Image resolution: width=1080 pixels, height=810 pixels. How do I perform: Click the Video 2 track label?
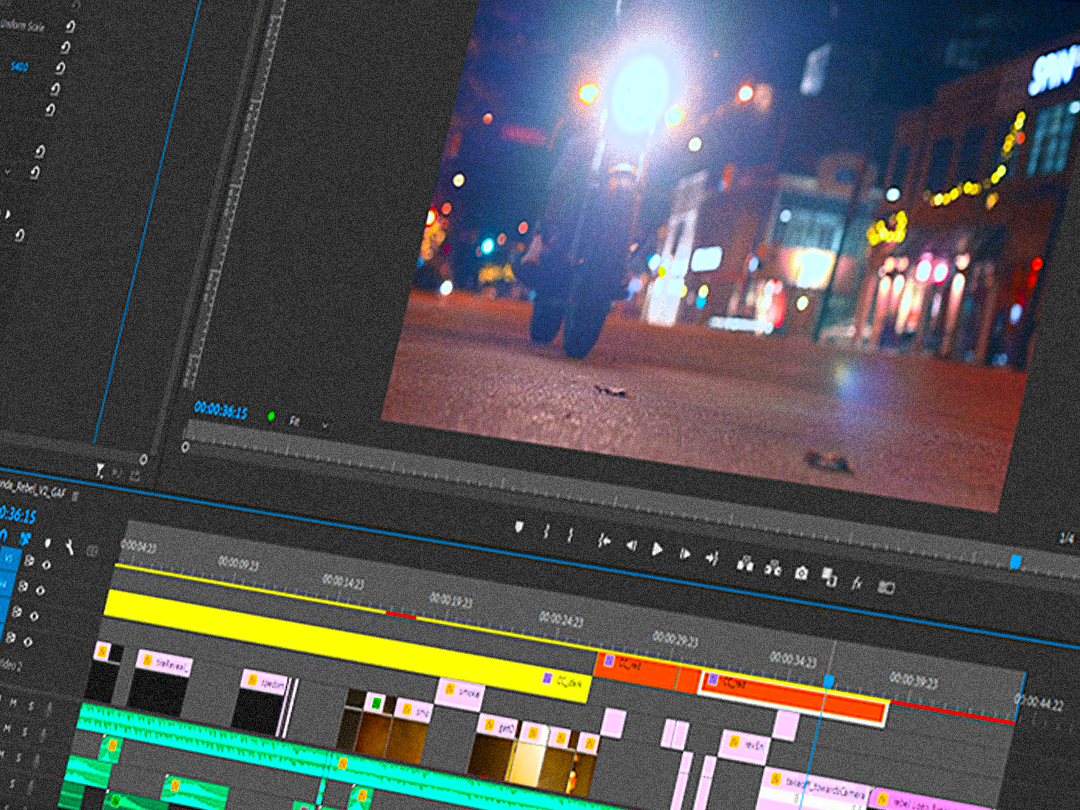[9, 665]
